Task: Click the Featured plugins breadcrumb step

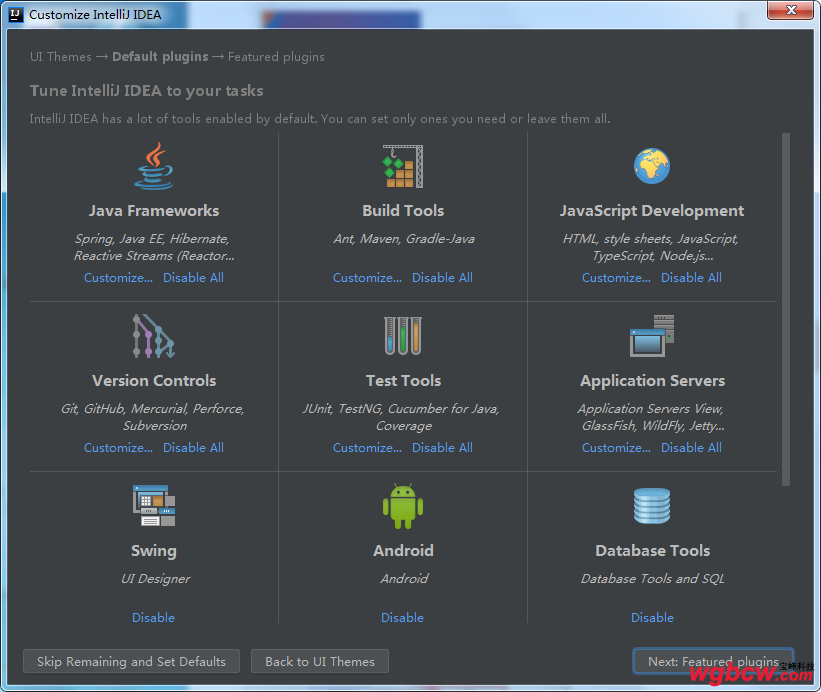Action: 276,57
